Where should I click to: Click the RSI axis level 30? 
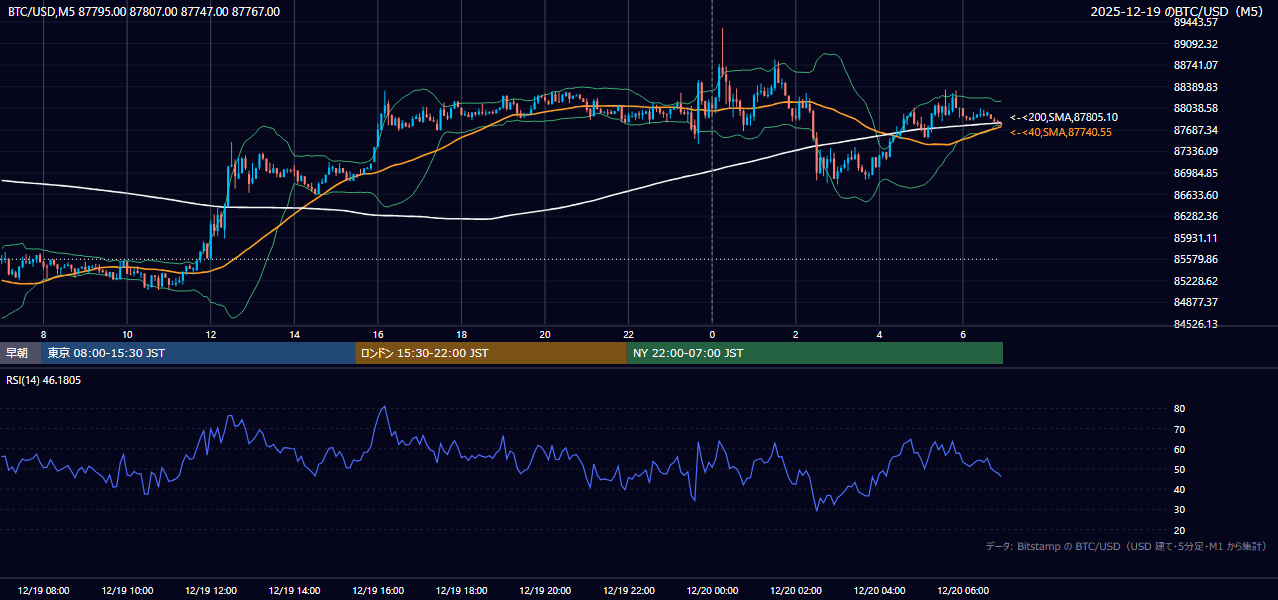(1179, 510)
